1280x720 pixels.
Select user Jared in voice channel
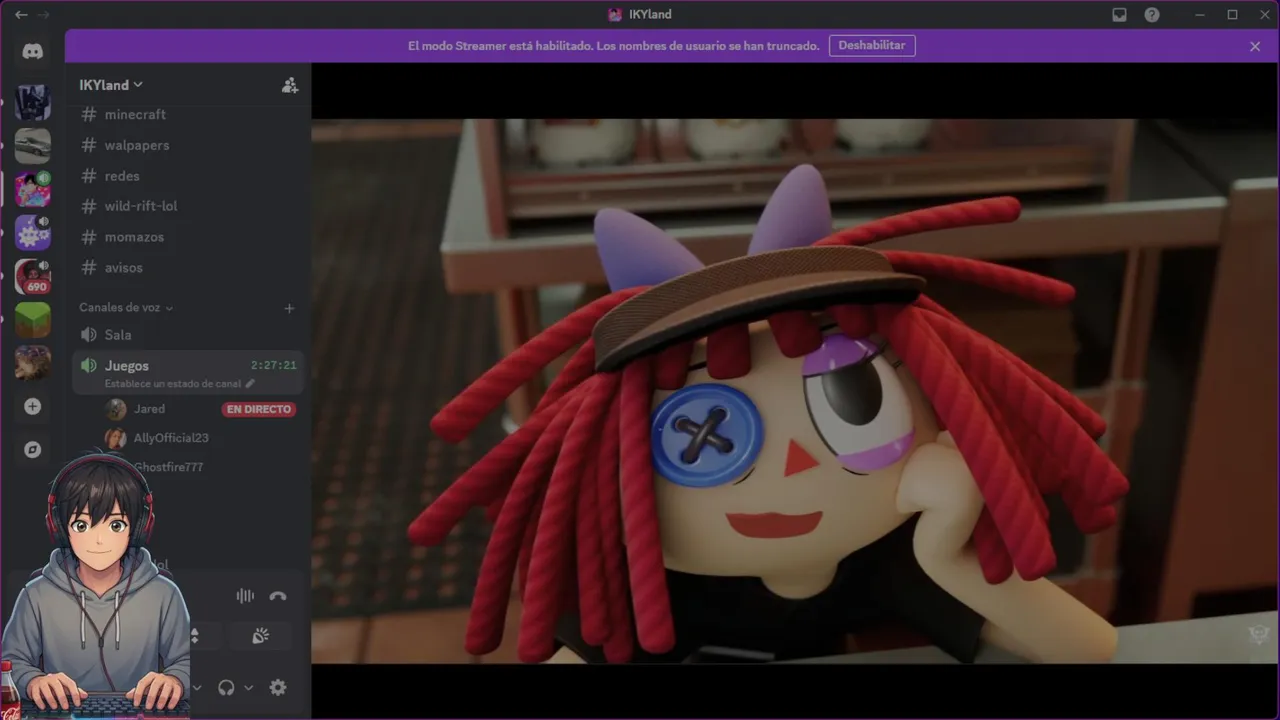click(149, 409)
